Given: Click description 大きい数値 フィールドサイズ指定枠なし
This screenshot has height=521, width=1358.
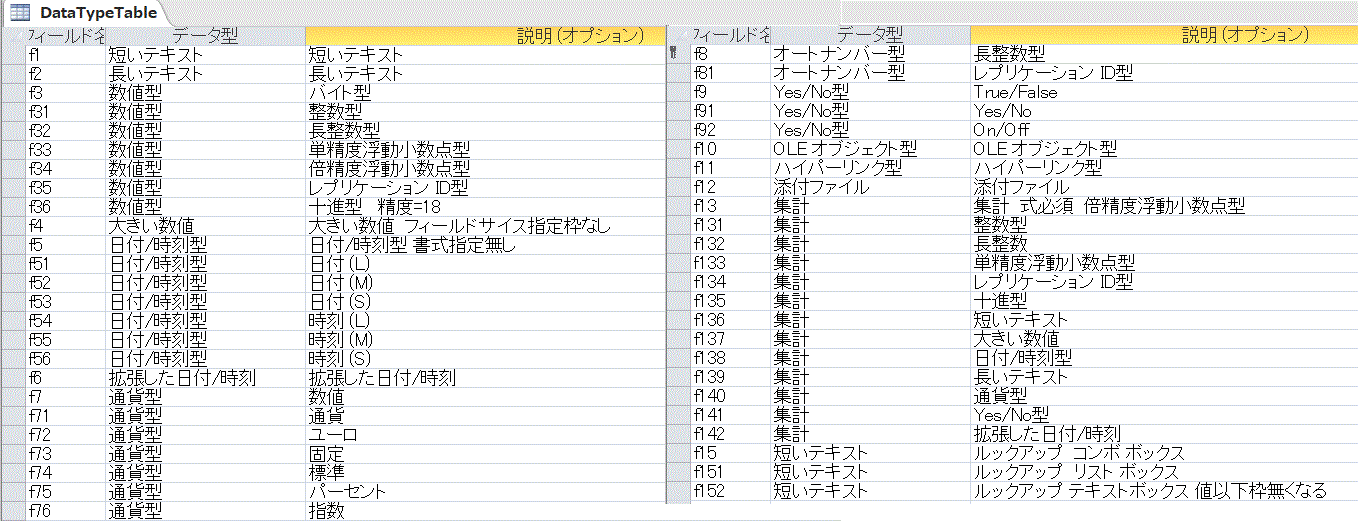Looking at the screenshot, I should tap(485, 225).
